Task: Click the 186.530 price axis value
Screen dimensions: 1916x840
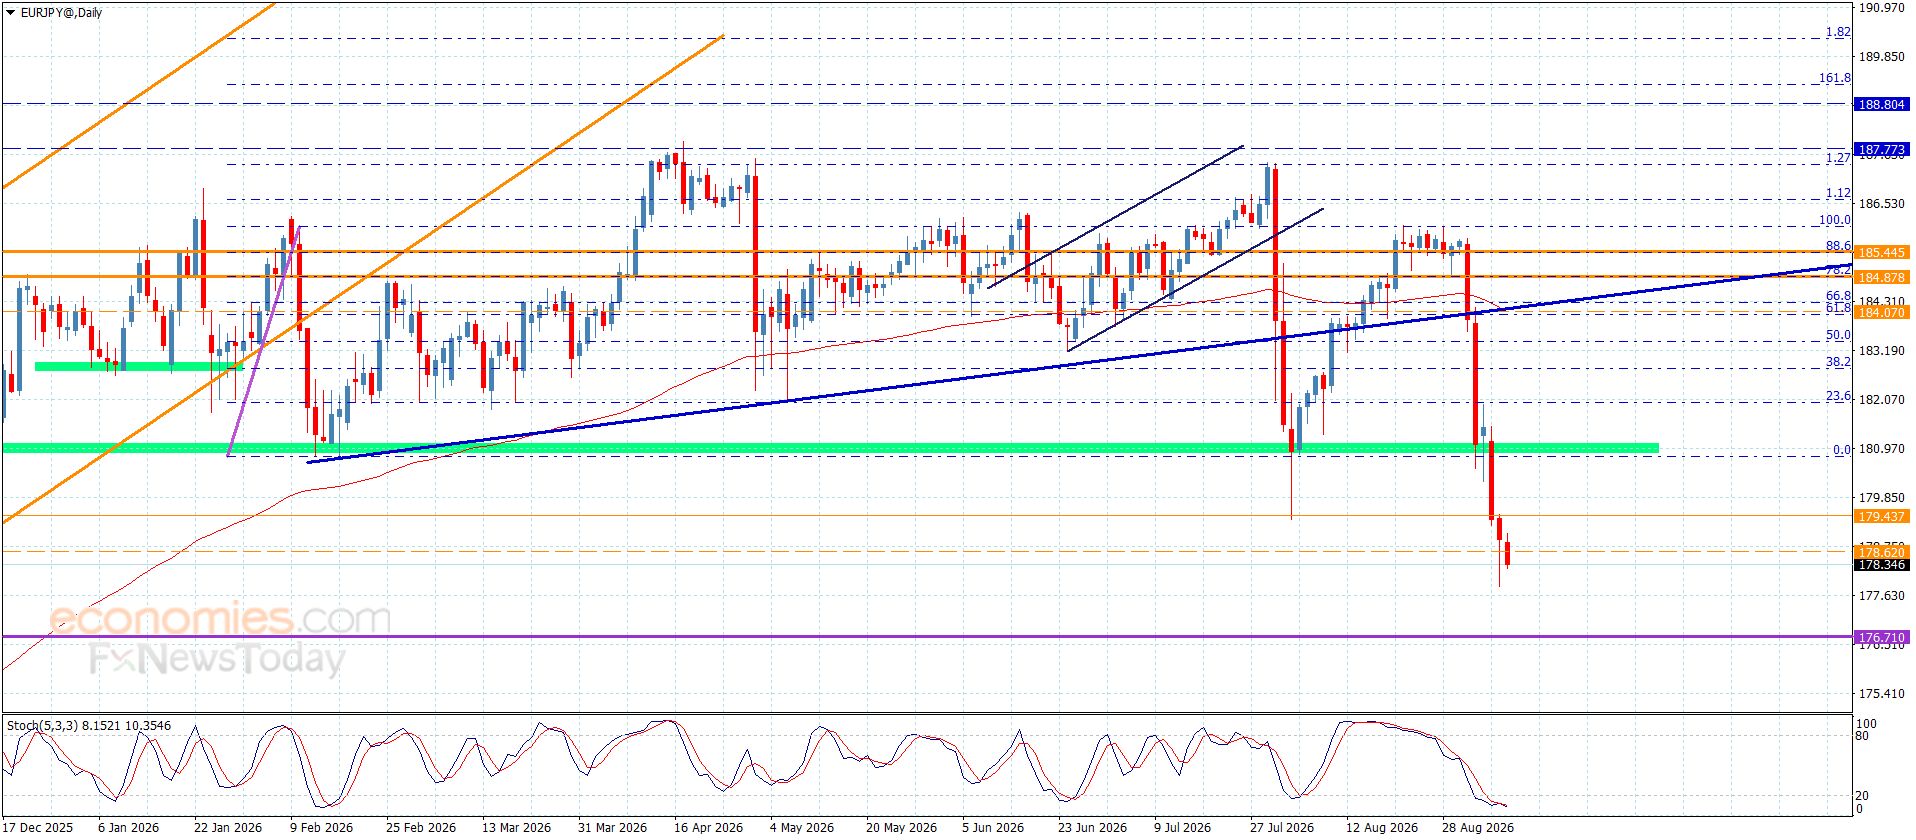Action: coord(1881,204)
